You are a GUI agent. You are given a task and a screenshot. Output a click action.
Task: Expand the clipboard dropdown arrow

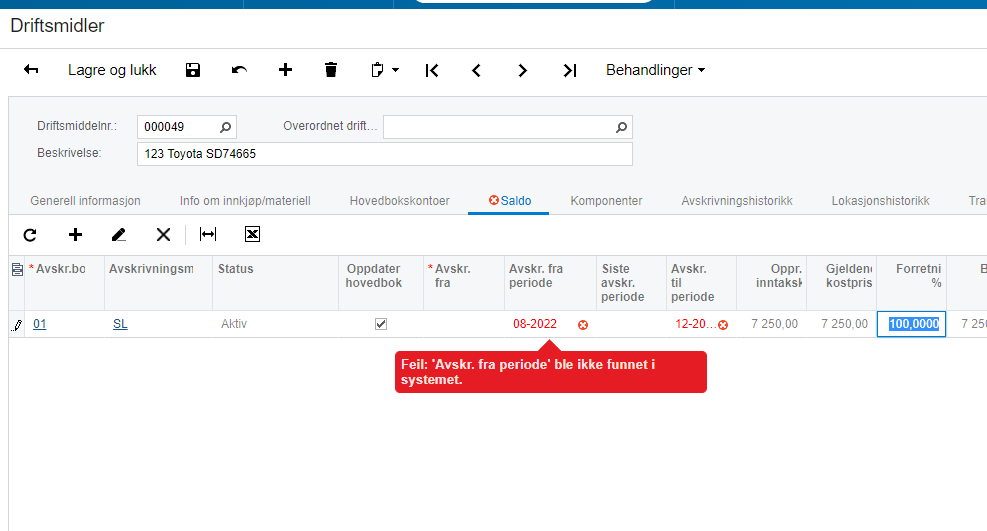pyautogui.click(x=395, y=70)
